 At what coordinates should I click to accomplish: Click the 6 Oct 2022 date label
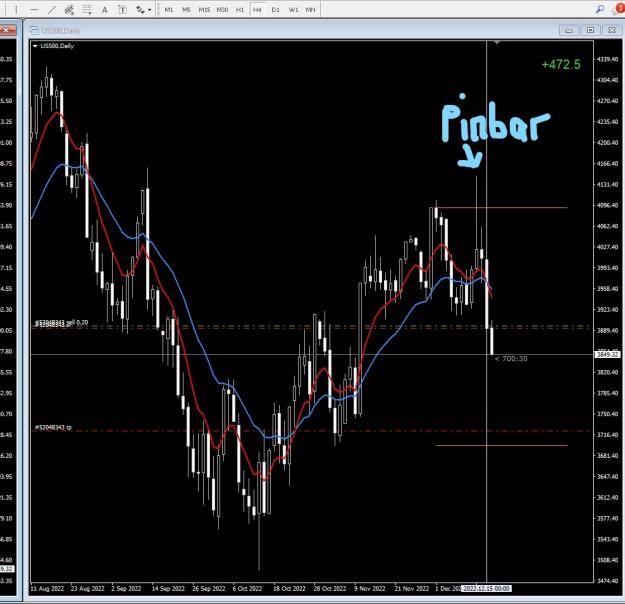[x=248, y=589]
